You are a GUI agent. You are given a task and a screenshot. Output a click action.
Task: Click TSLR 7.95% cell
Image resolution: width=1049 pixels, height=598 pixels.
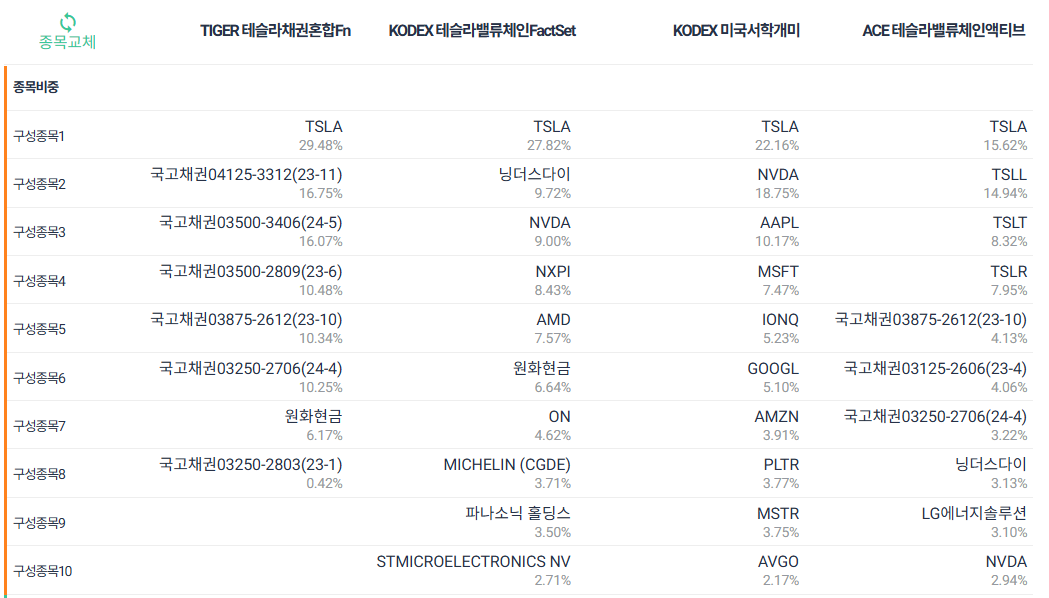tap(1009, 280)
